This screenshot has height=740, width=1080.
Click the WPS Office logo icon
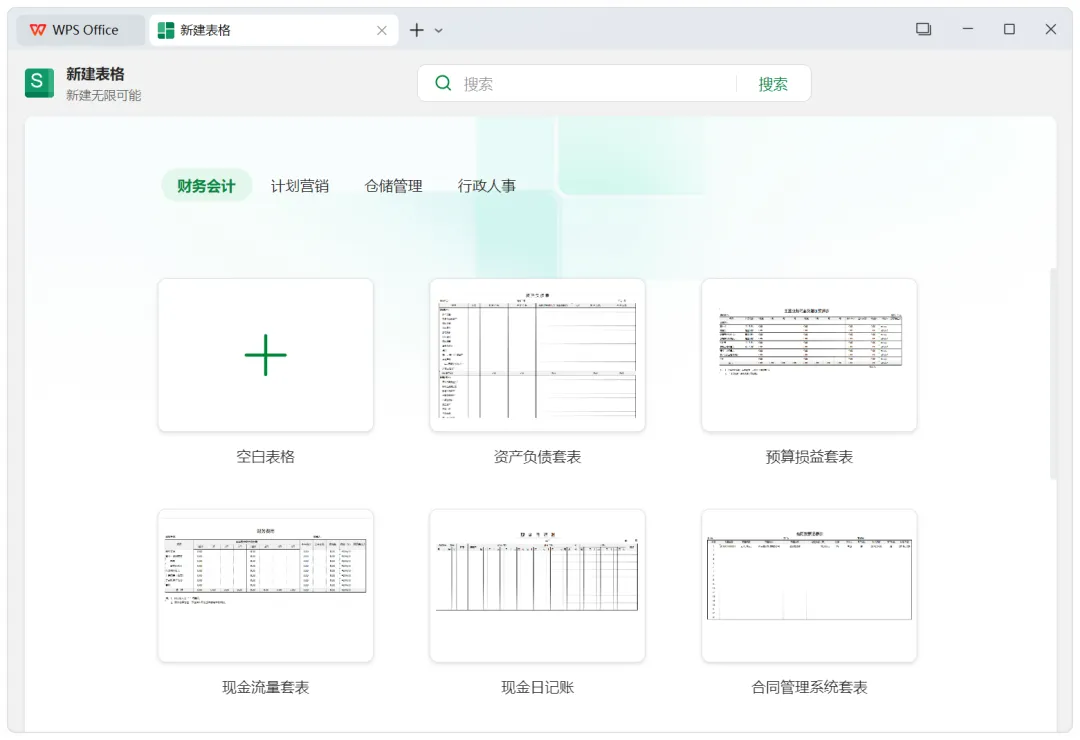pyautogui.click(x=38, y=30)
